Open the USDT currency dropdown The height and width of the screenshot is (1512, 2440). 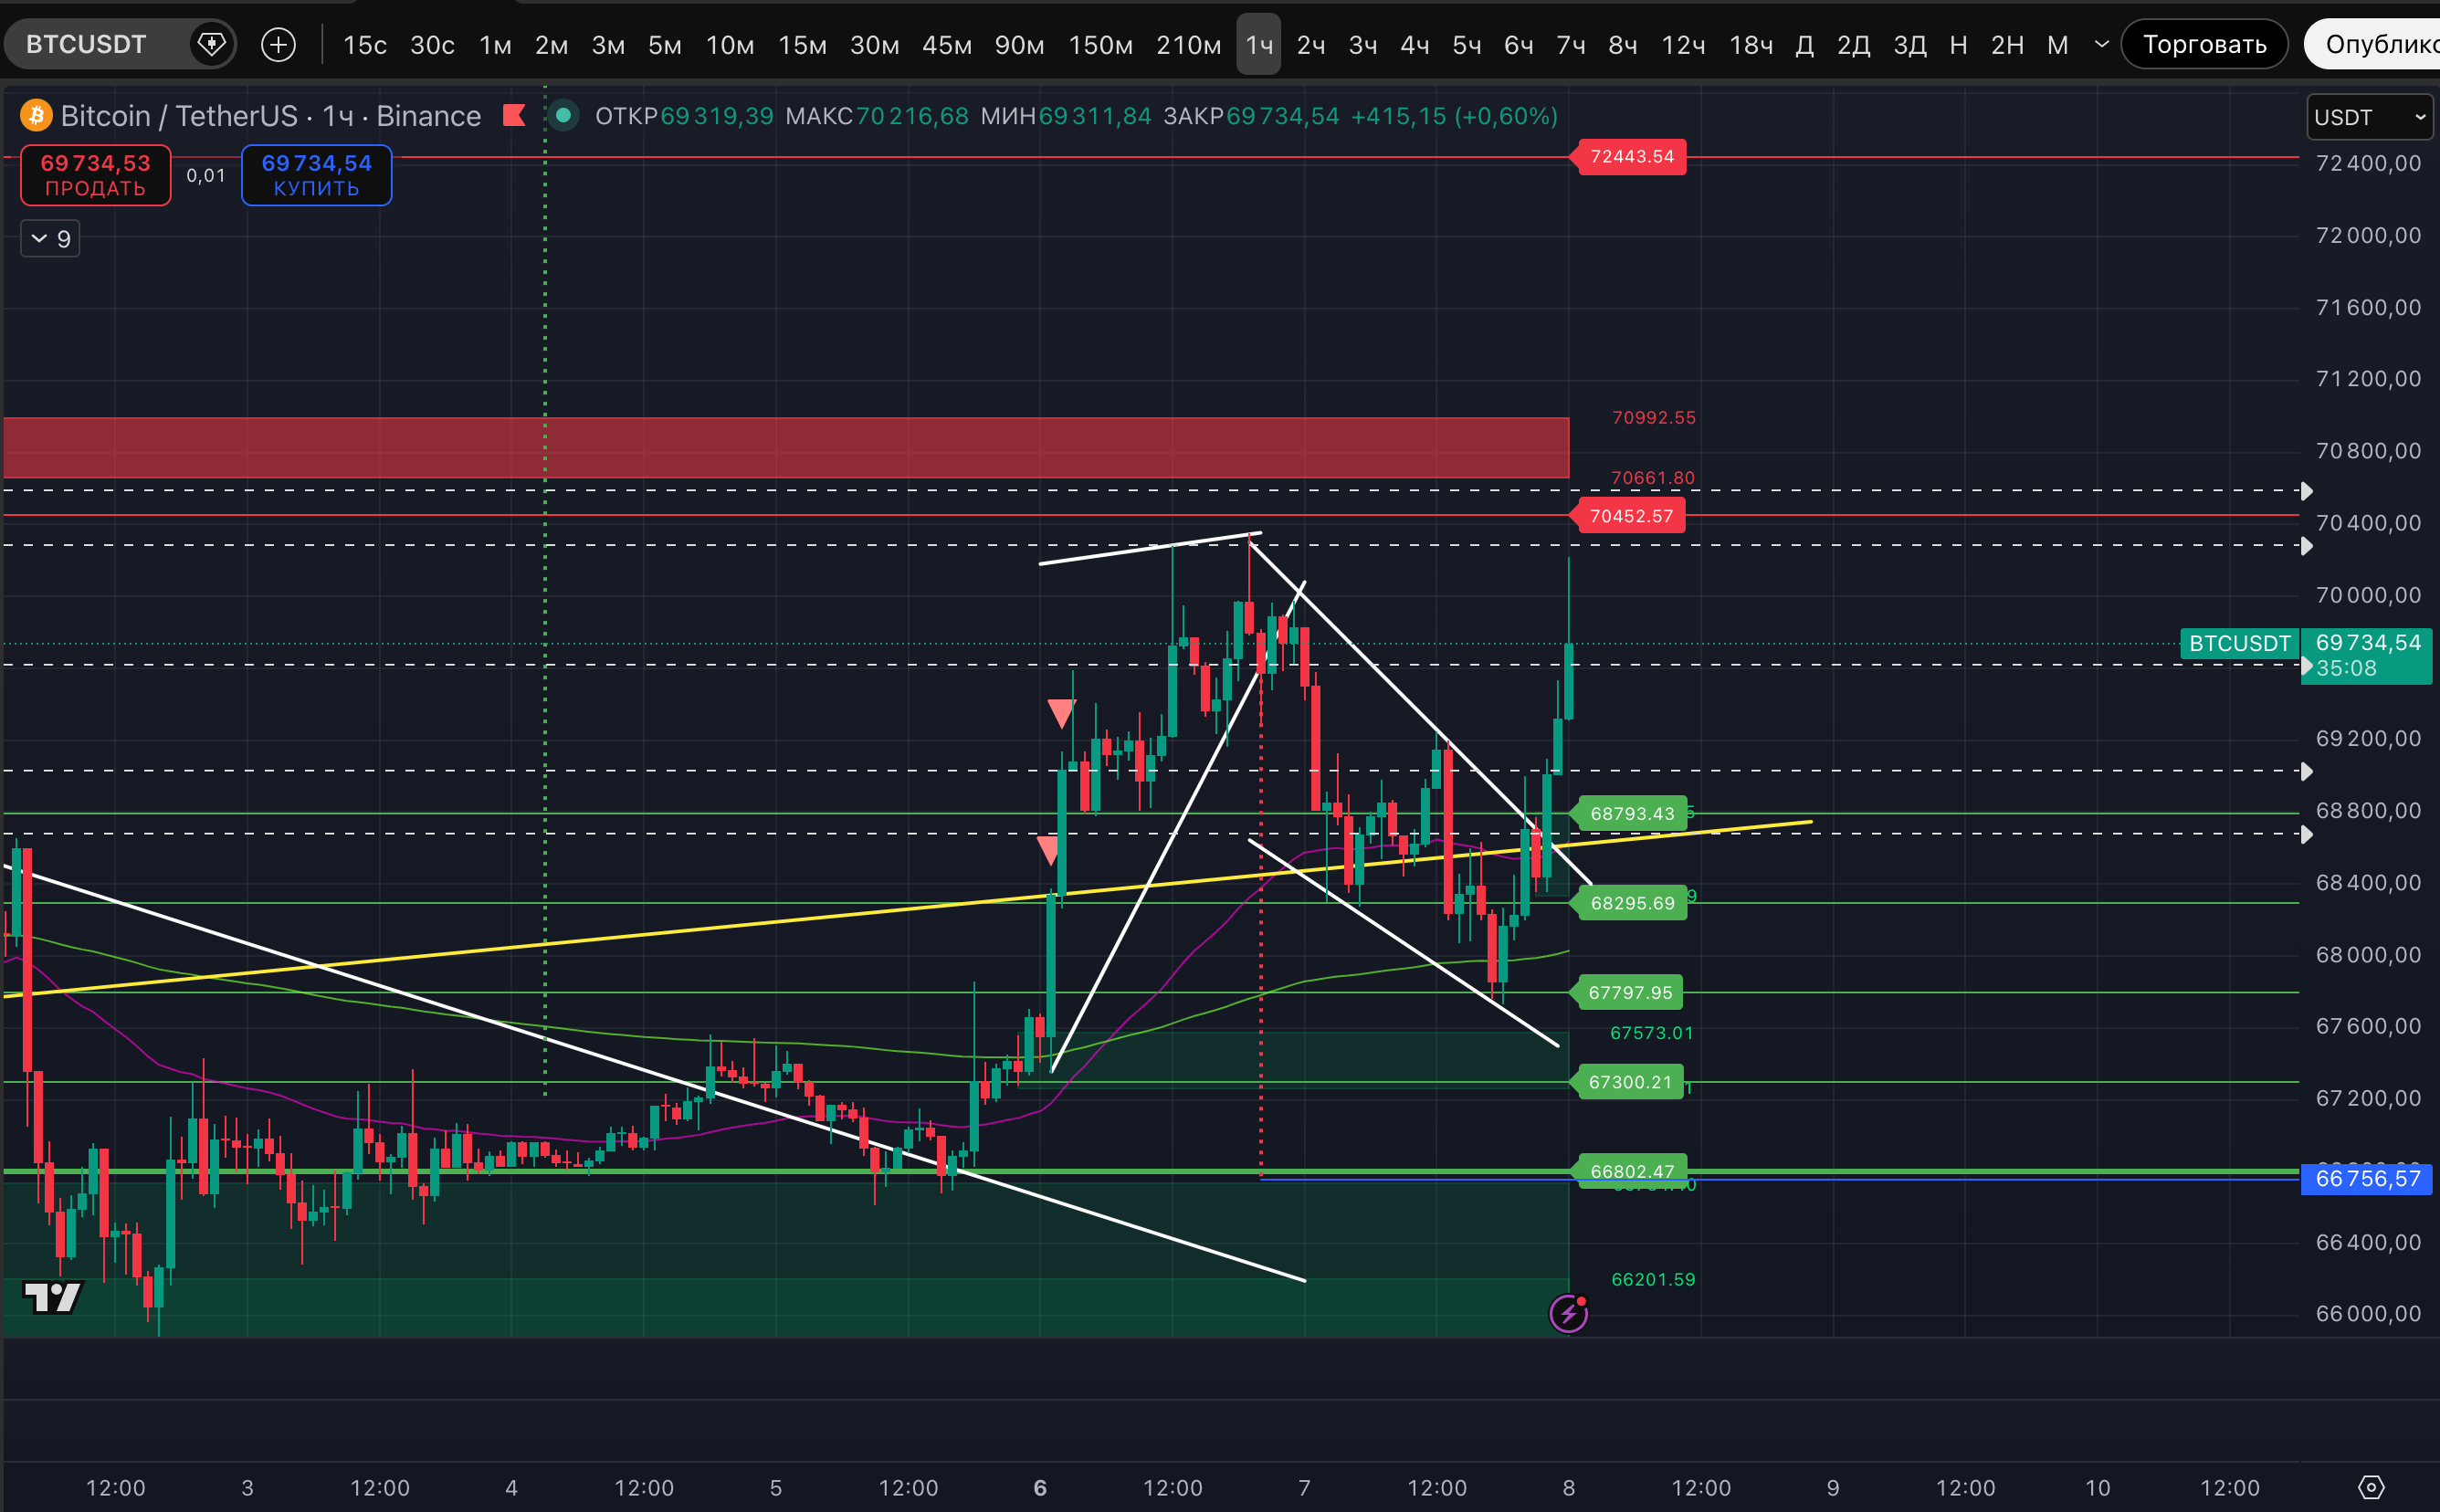click(2368, 117)
